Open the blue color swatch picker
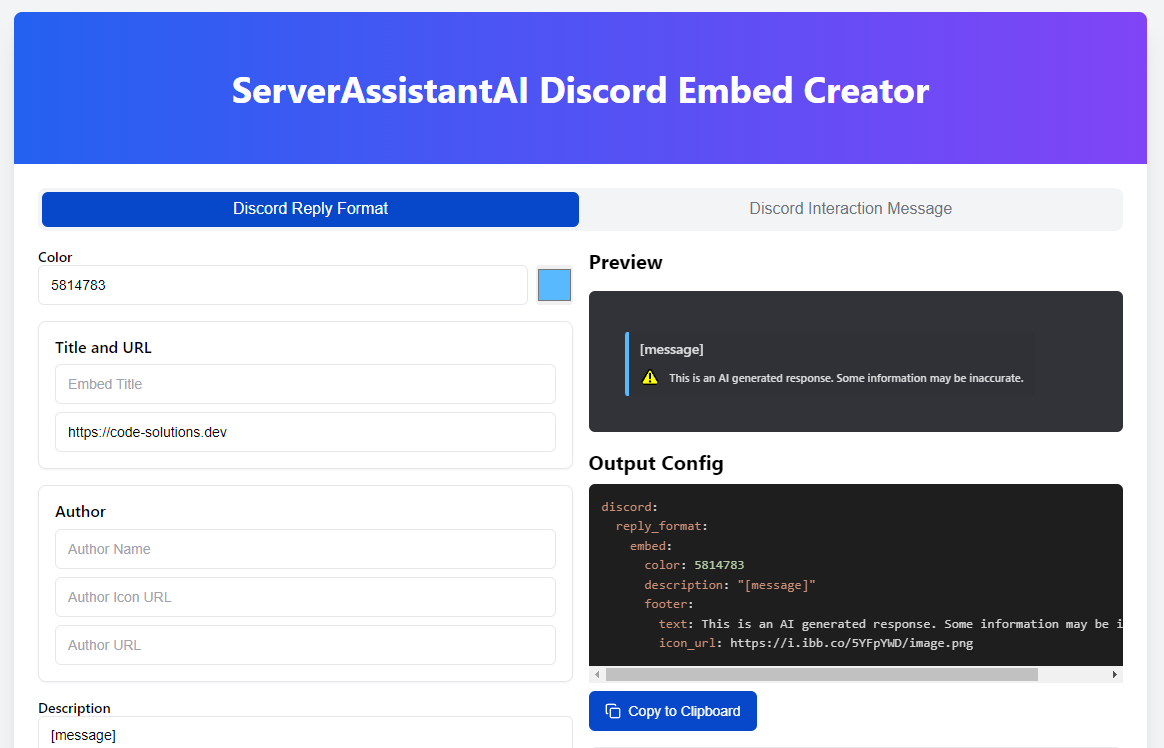1164x748 pixels. coord(554,285)
